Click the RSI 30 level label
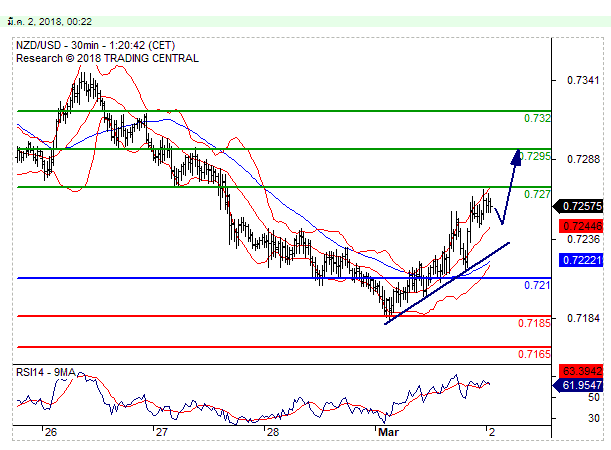 coord(593,418)
